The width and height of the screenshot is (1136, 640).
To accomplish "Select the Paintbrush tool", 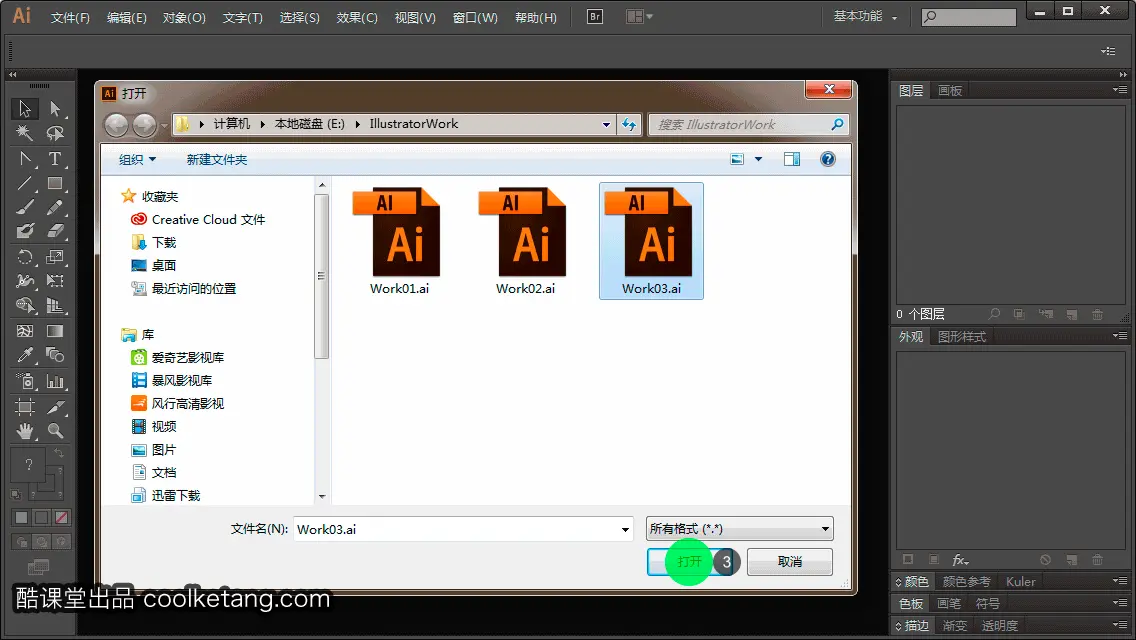I will (x=25, y=207).
